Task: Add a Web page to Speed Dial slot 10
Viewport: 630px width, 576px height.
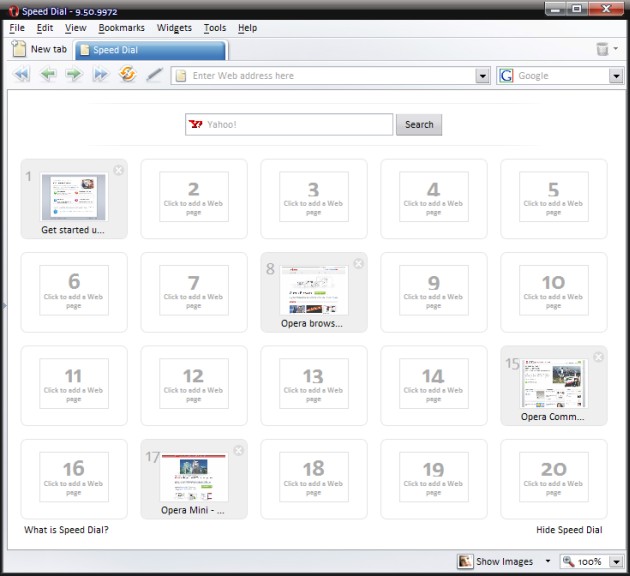Action: (554, 290)
